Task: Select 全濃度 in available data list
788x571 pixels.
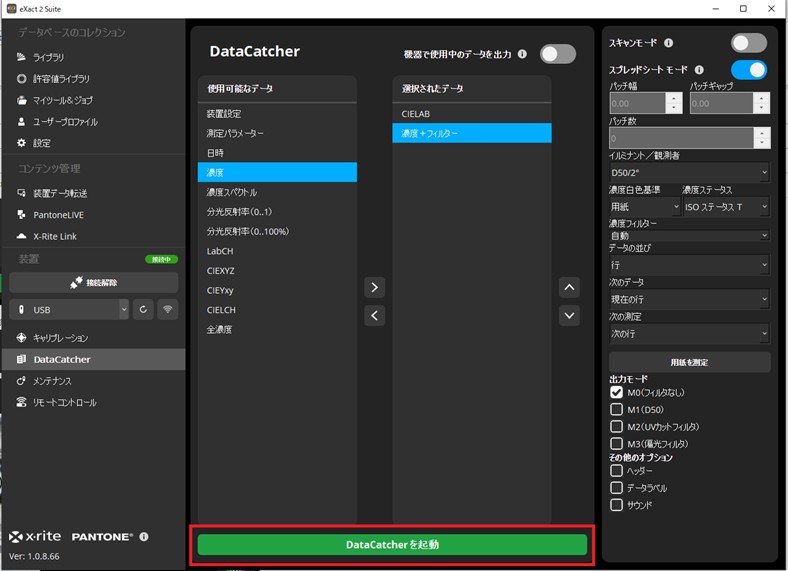Action: coord(277,330)
